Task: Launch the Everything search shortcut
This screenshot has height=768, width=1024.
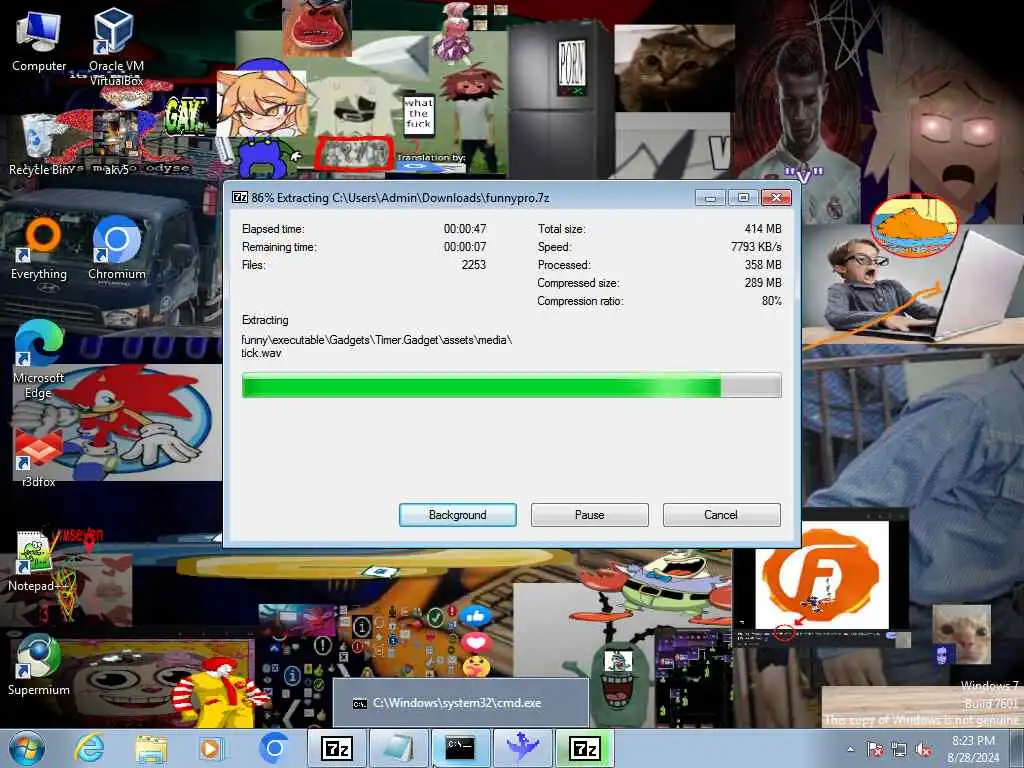Action: (39, 249)
